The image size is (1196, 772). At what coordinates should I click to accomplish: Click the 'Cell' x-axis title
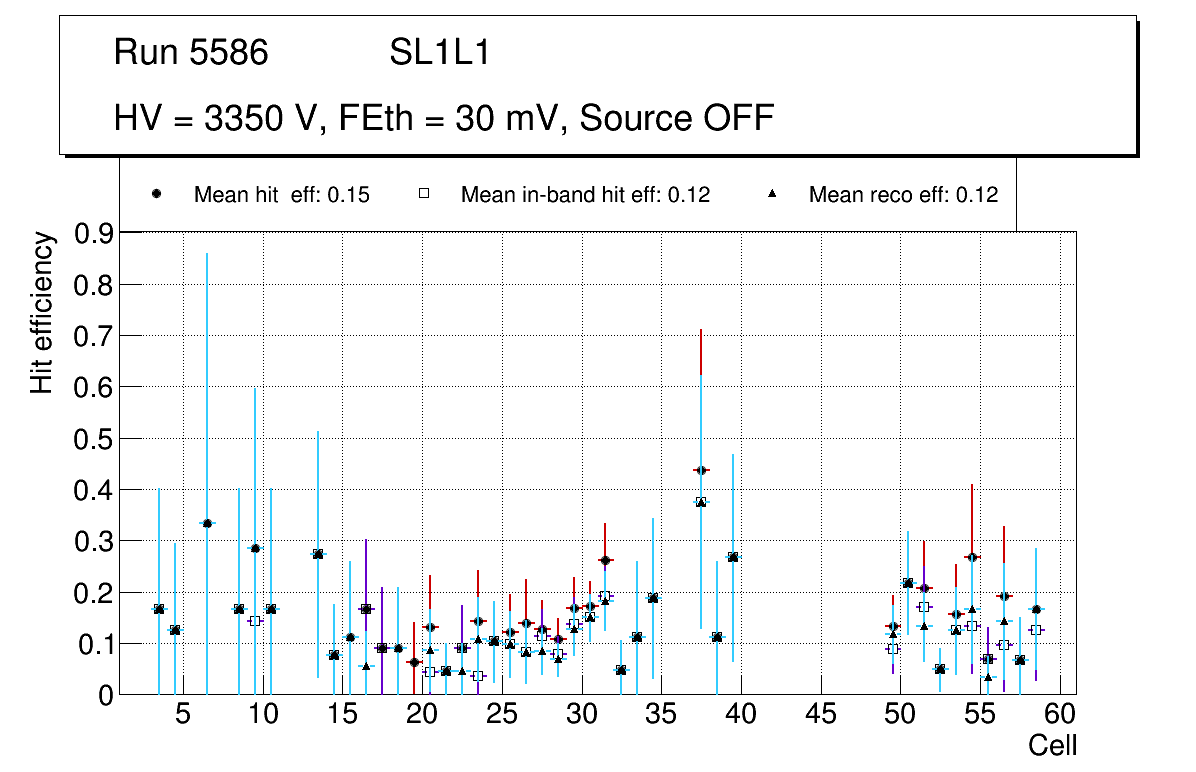(x=1052, y=746)
